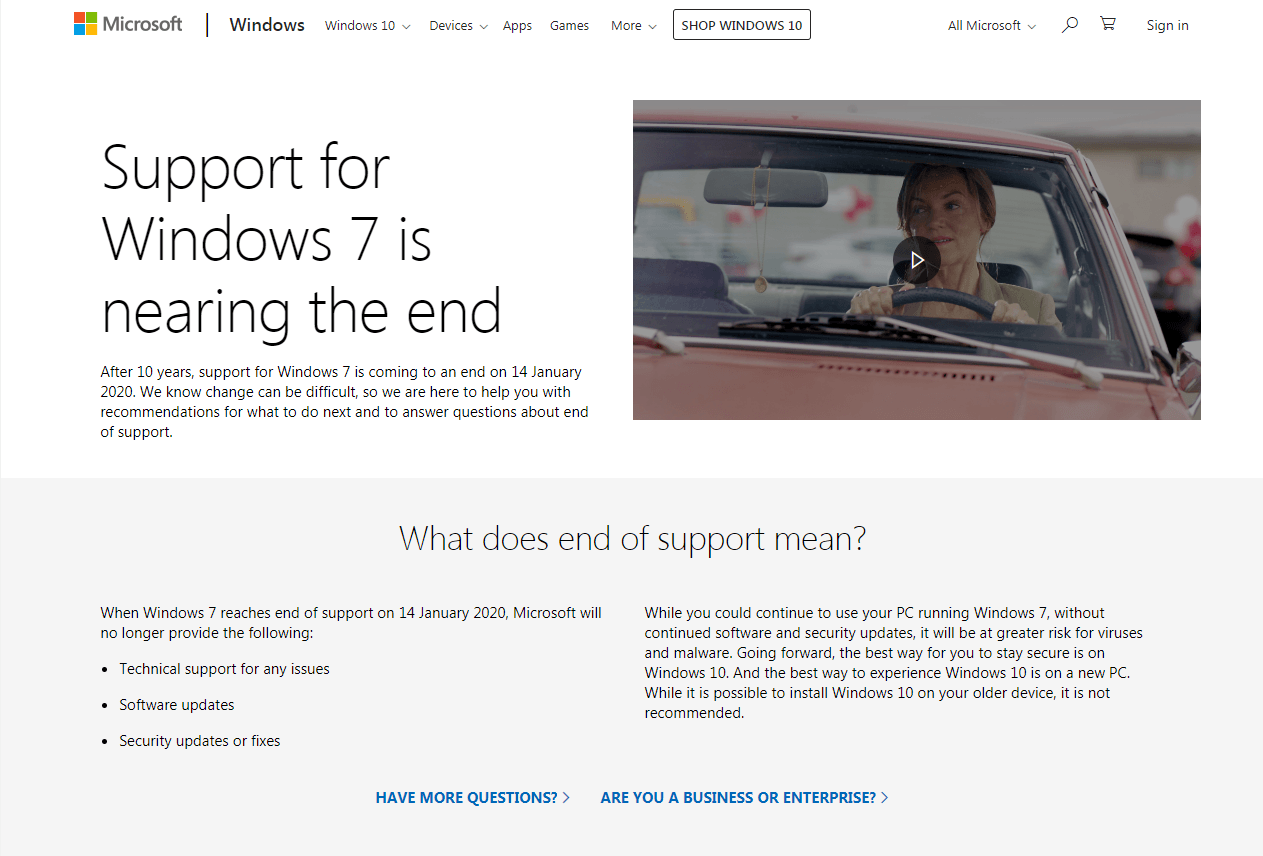Click the video thumbnail of woman driving
1263x856 pixels.
coord(917,260)
